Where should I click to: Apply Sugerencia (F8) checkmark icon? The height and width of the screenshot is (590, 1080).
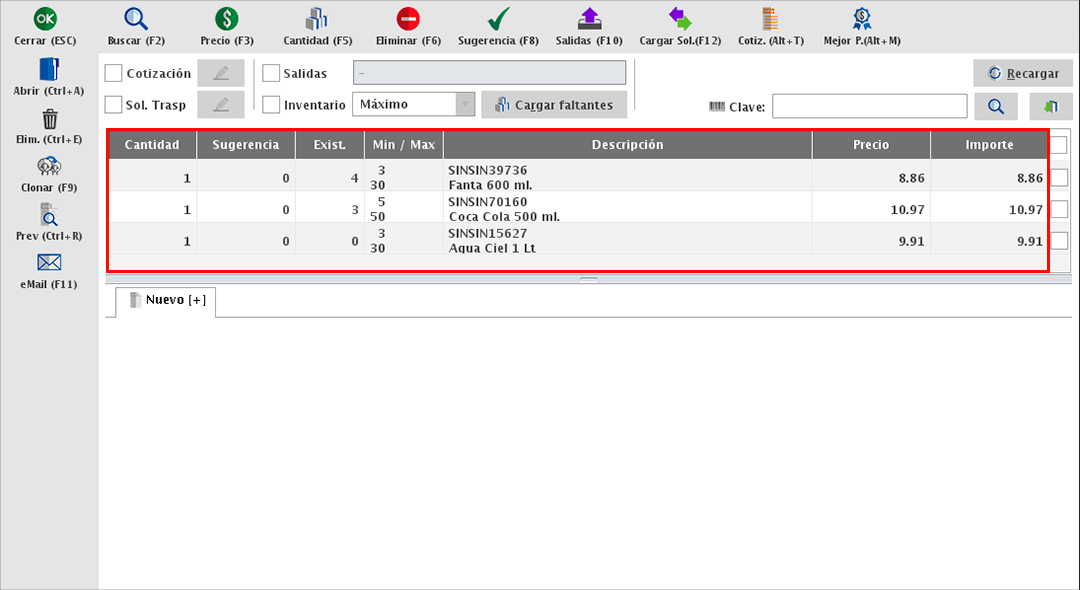pos(498,19)
